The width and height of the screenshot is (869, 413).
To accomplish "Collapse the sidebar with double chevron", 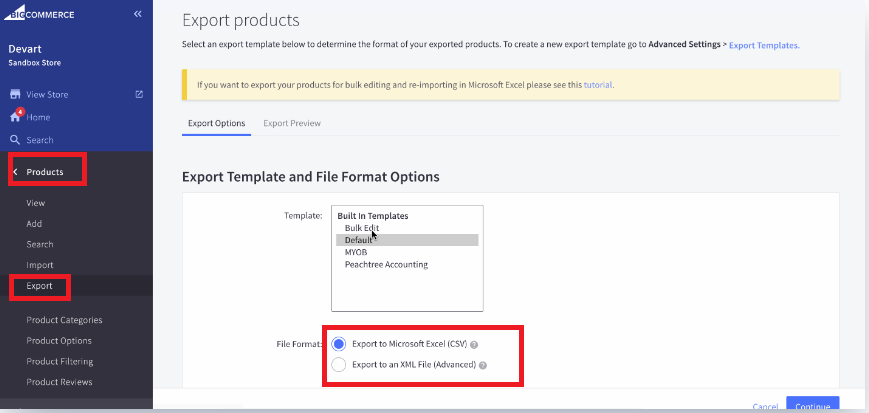I will coord(138,14).
